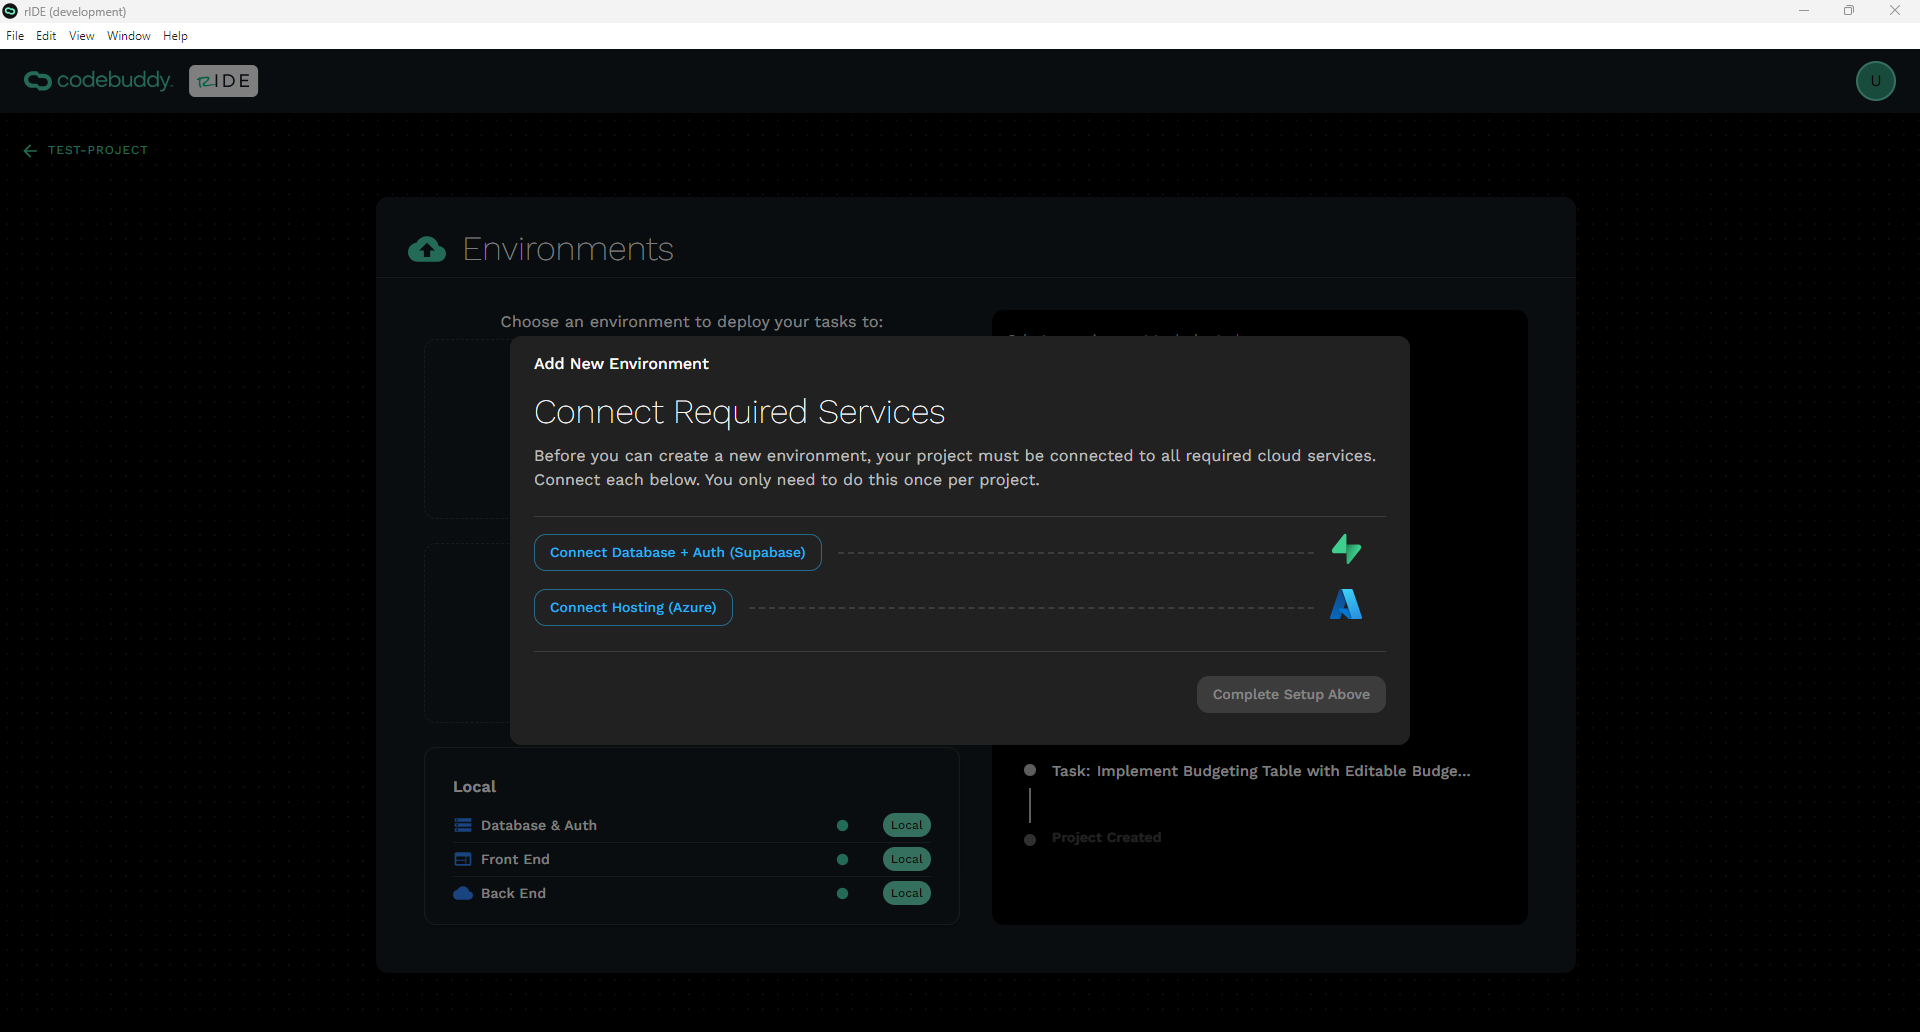The image size is (1920, 1032).
Task: Open the View menu
Action: [x=82, y=36]
